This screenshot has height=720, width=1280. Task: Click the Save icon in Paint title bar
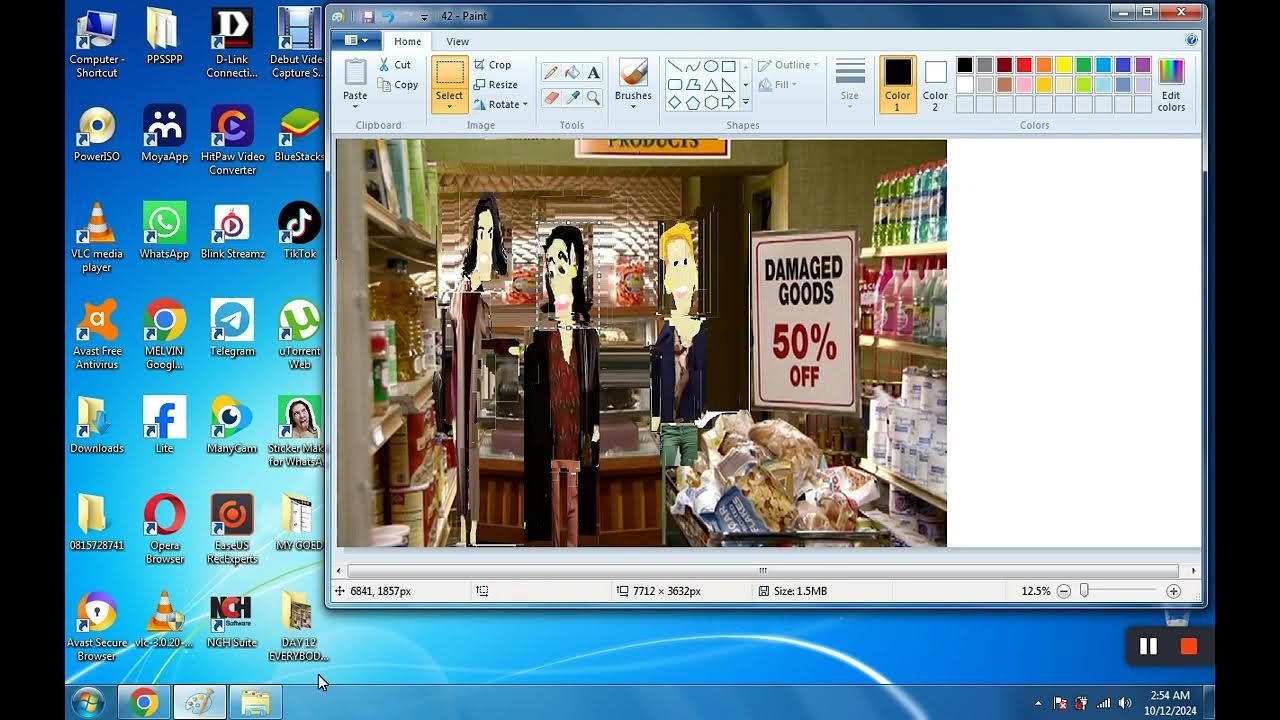coord(368,16)
